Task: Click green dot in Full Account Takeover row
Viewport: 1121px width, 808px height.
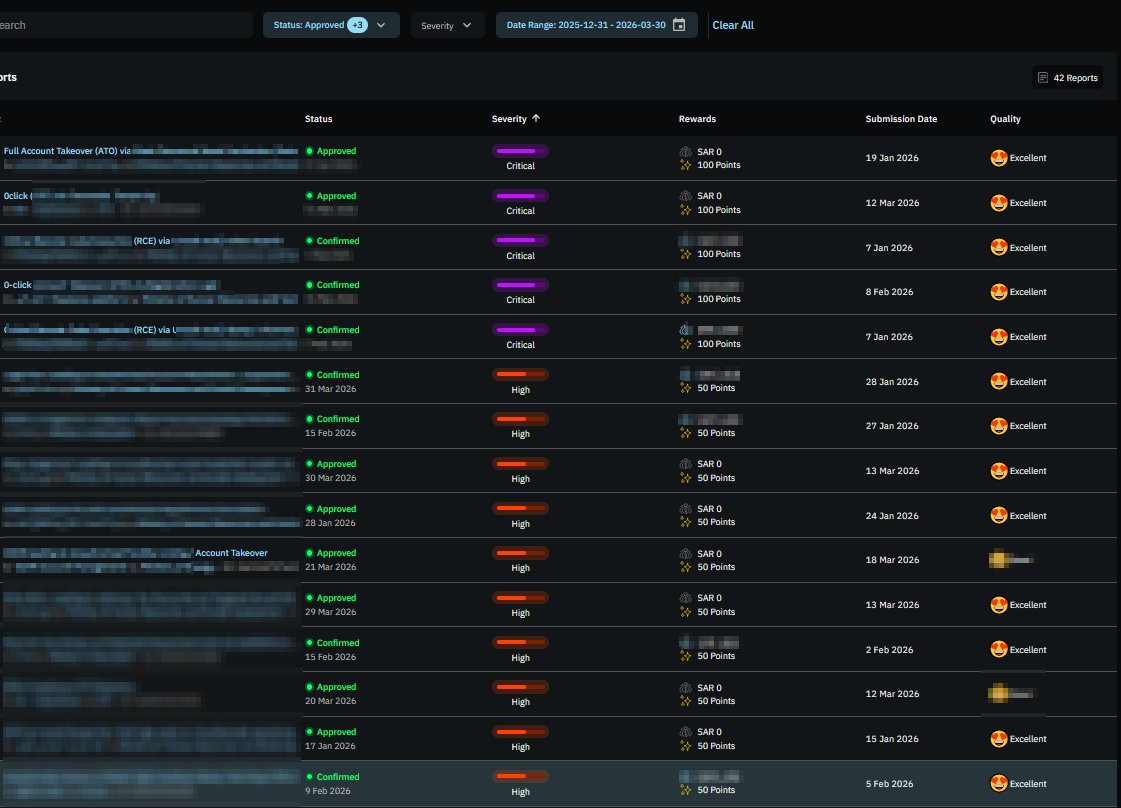Action: click(310, 151)
